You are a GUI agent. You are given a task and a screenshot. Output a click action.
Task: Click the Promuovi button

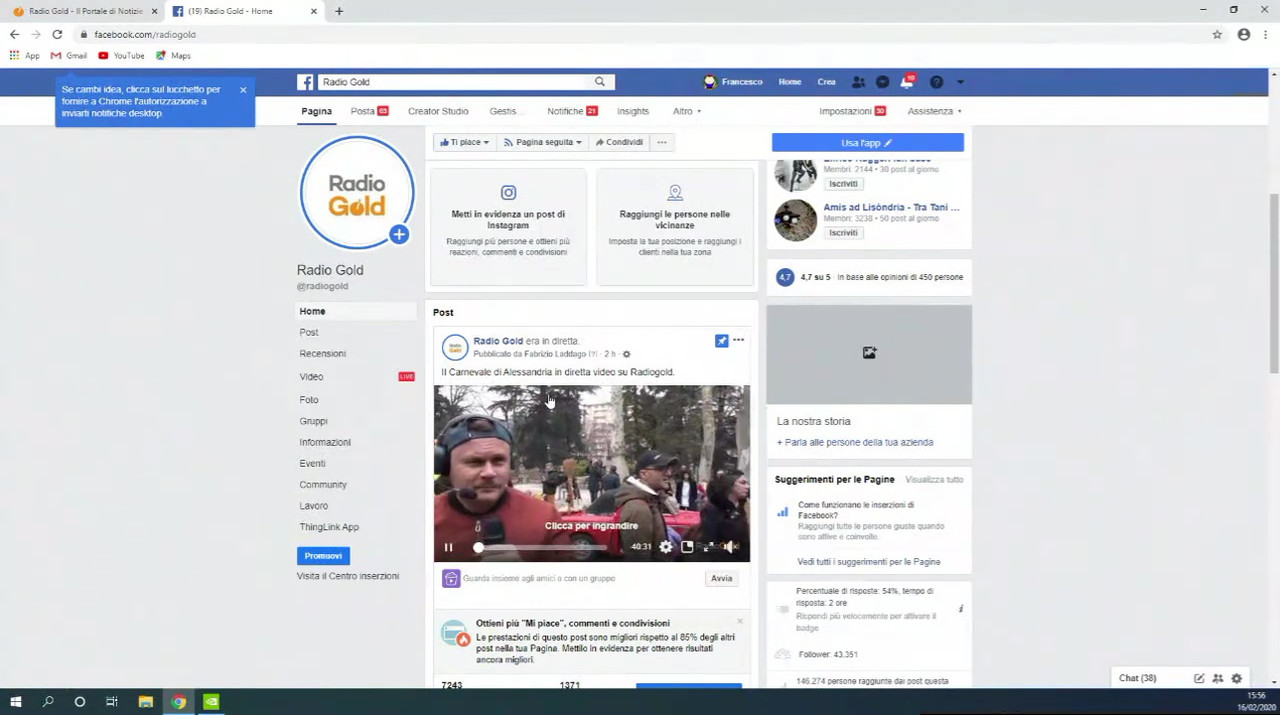(x=323, y=556)
